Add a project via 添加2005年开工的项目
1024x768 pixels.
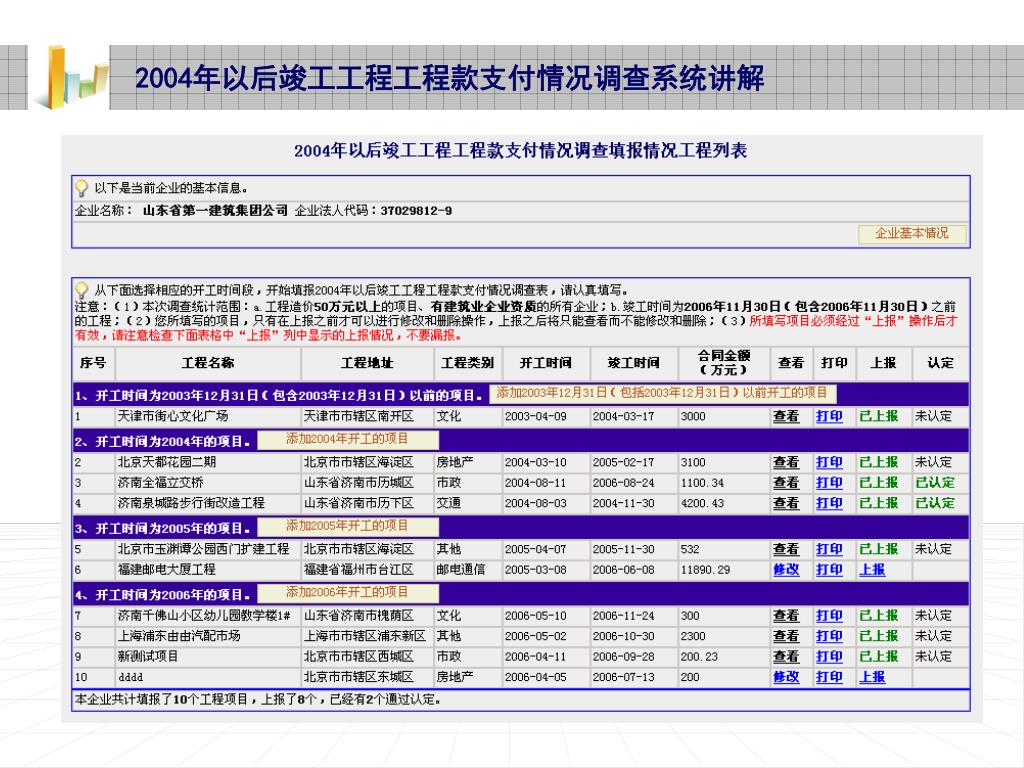pos(347,526)
